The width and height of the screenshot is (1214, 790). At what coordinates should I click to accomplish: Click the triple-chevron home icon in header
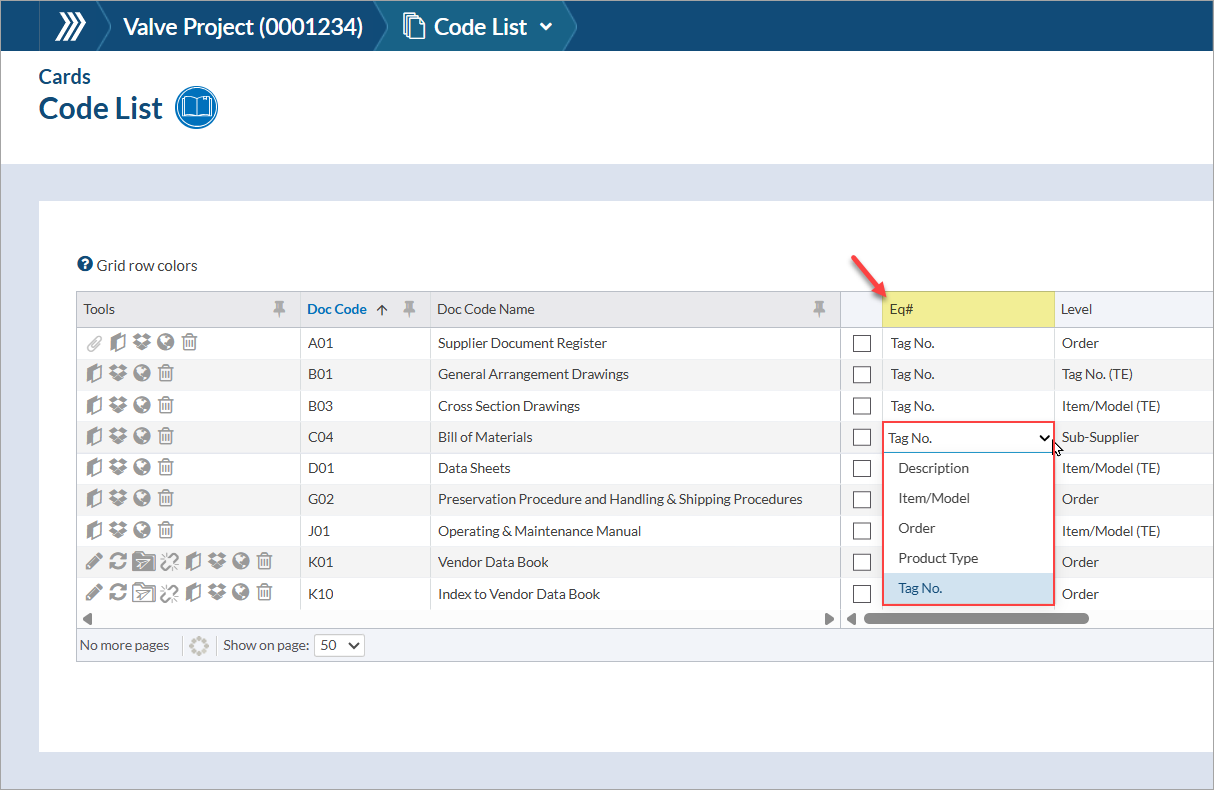point(69,26)
